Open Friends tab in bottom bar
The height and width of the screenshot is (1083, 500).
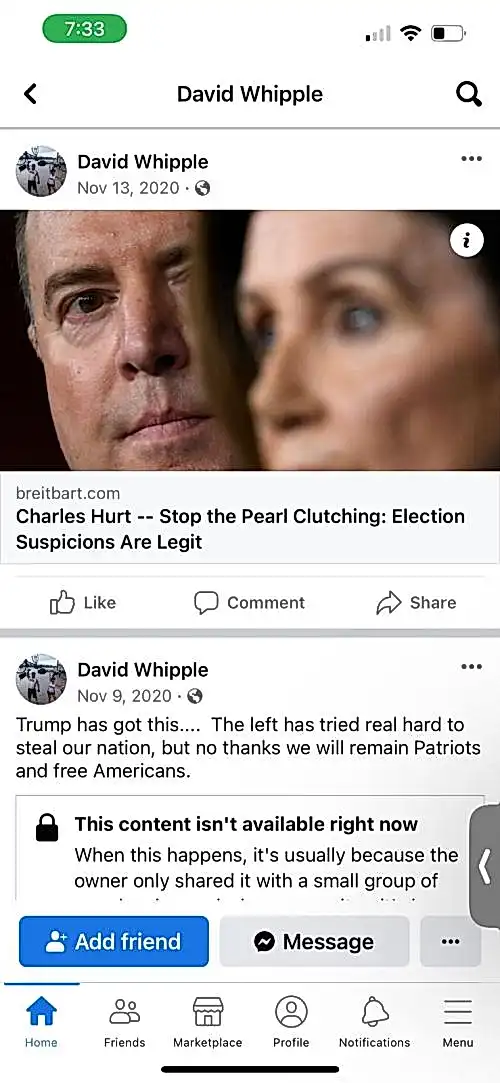click(x=125, y=1023)
